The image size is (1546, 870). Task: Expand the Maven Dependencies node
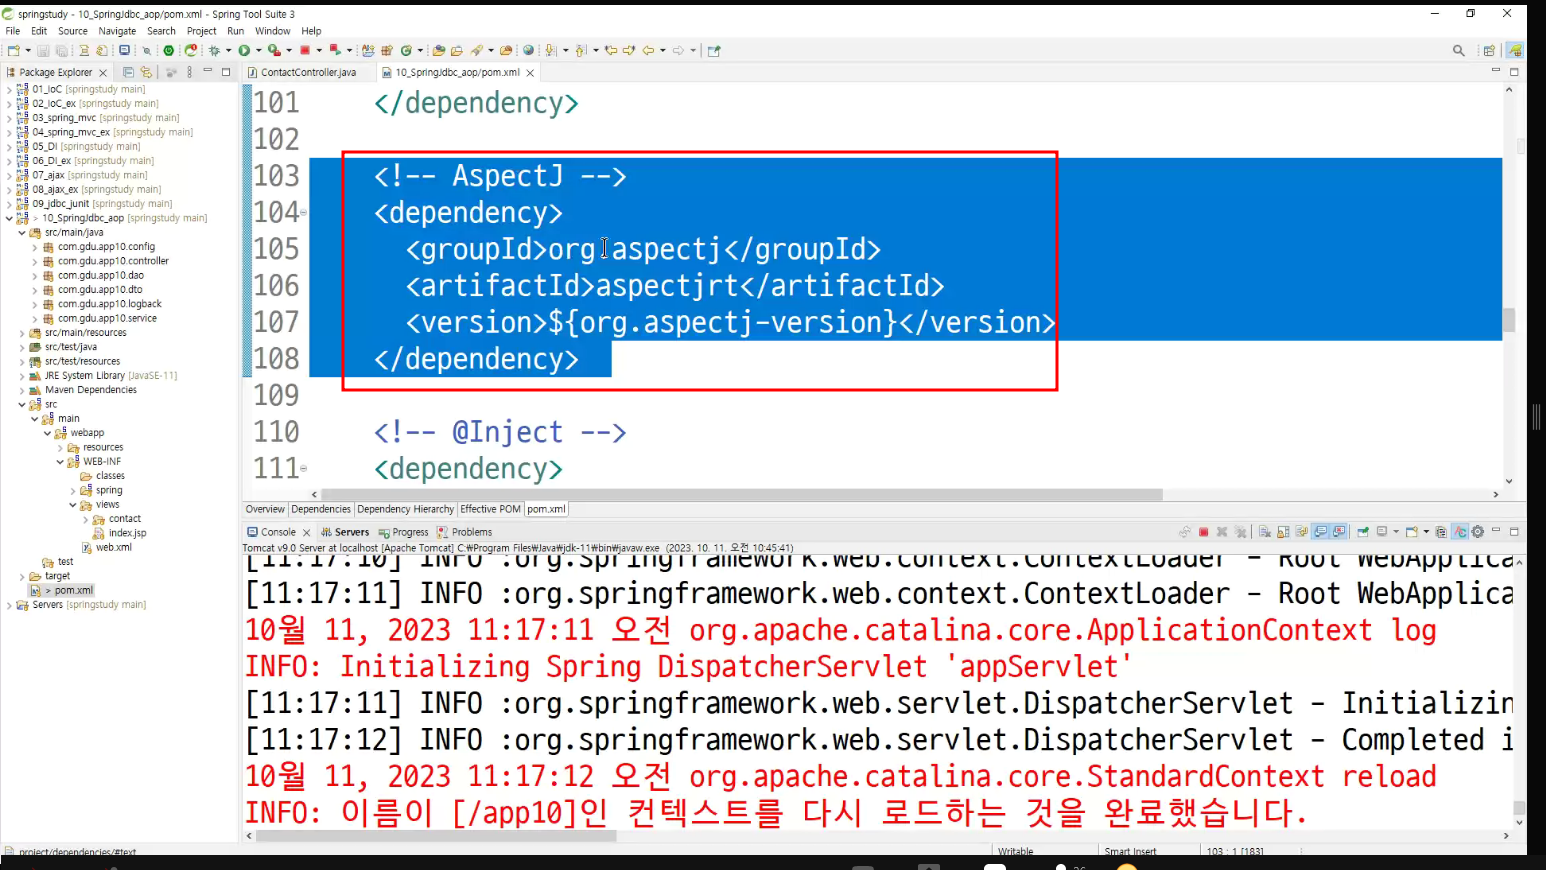pyautogui.click(x=22, y=390)
